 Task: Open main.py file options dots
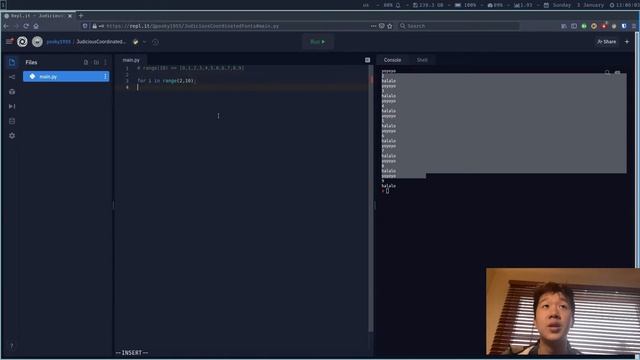point(105,76)
